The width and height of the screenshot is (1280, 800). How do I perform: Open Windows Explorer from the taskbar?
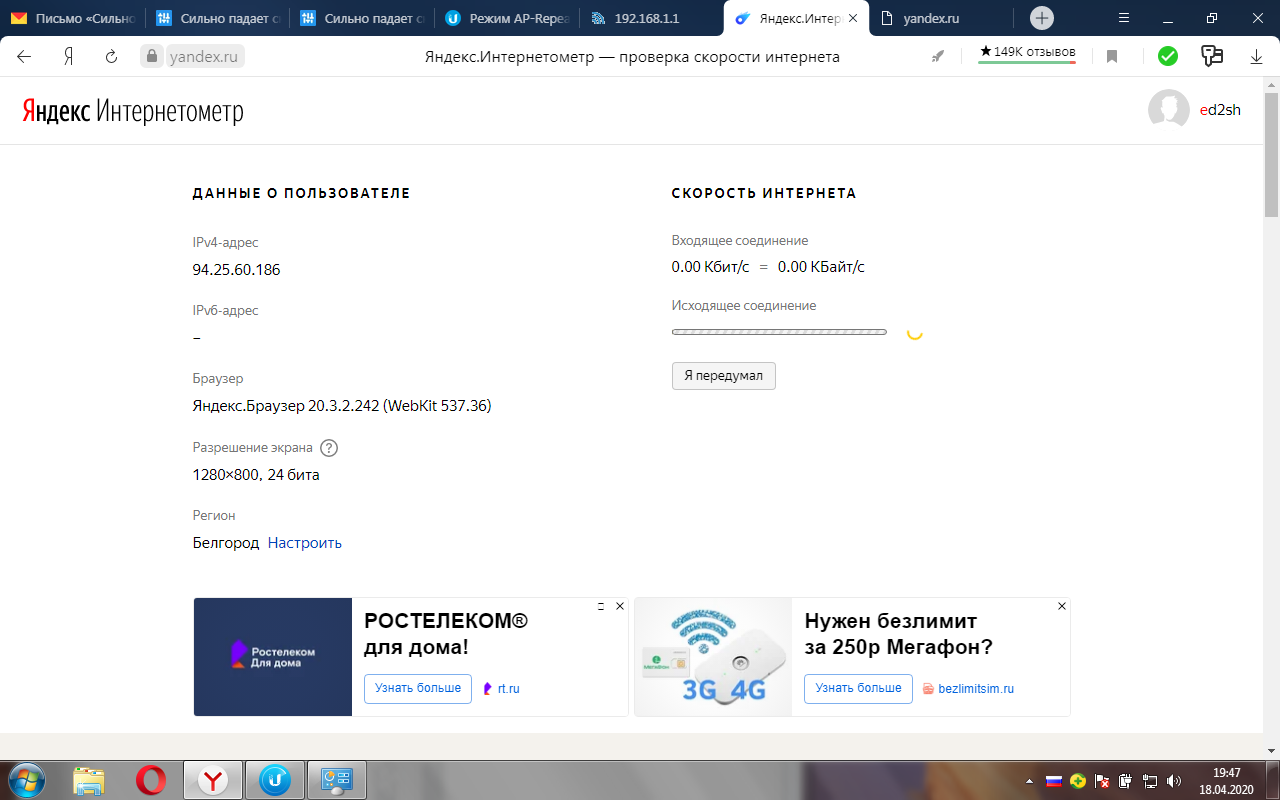coord(89,779)
